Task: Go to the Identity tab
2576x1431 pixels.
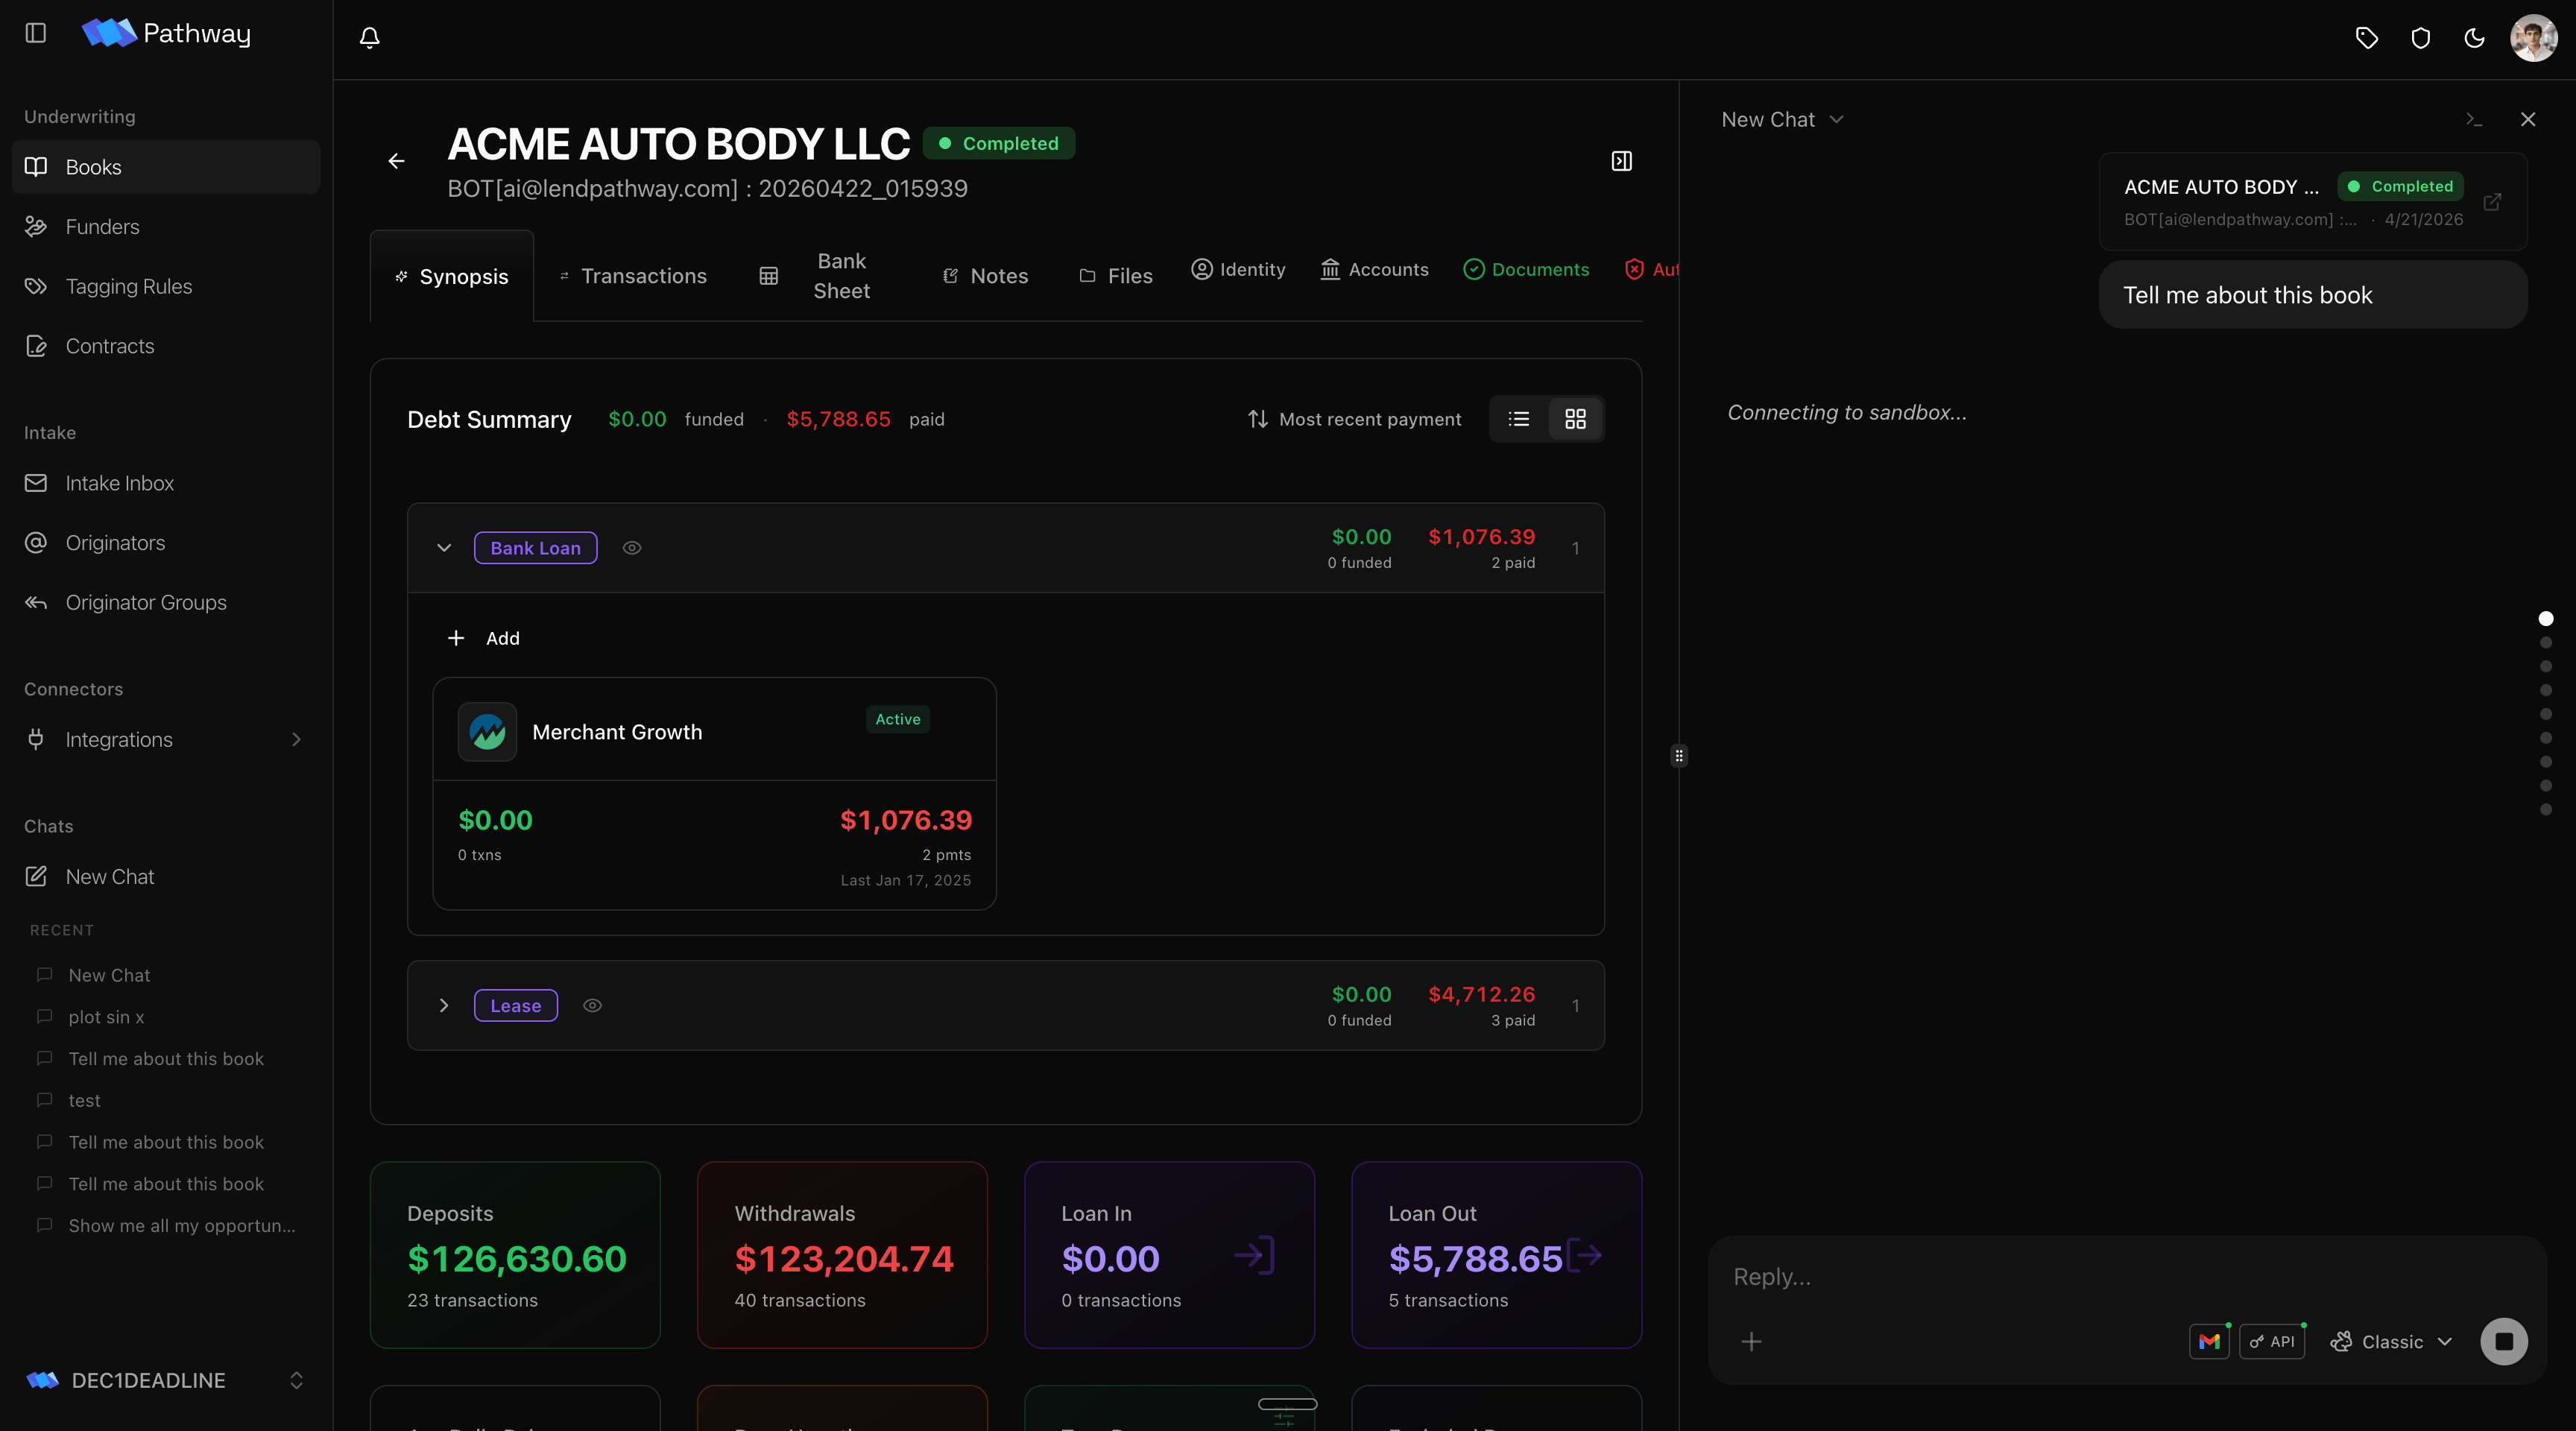Action: tap(1238, 269)
